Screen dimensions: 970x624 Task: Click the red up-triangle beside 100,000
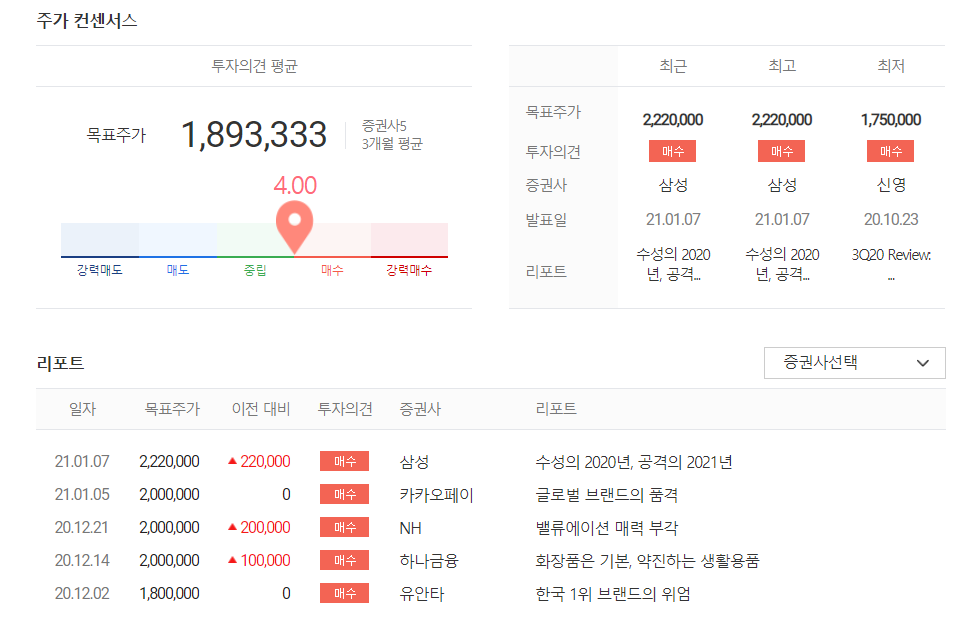pos(233,560)
